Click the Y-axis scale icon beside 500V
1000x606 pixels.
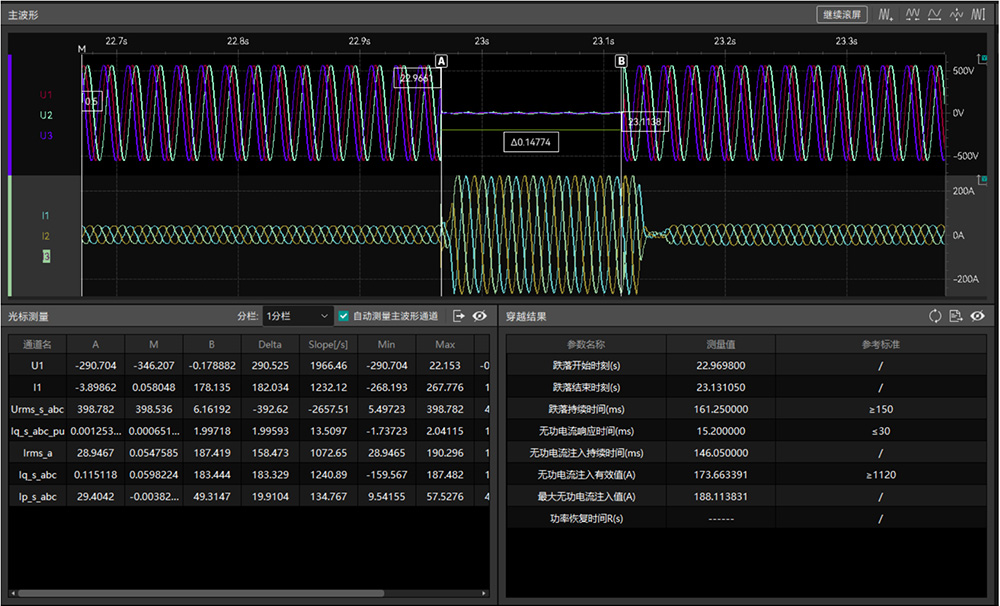pos(982,59)
